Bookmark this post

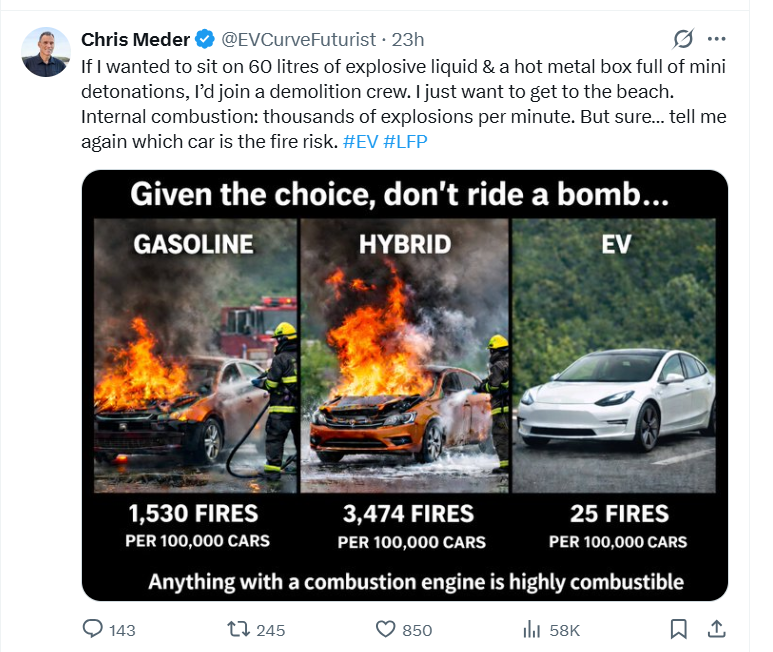[x=678, y=629]
